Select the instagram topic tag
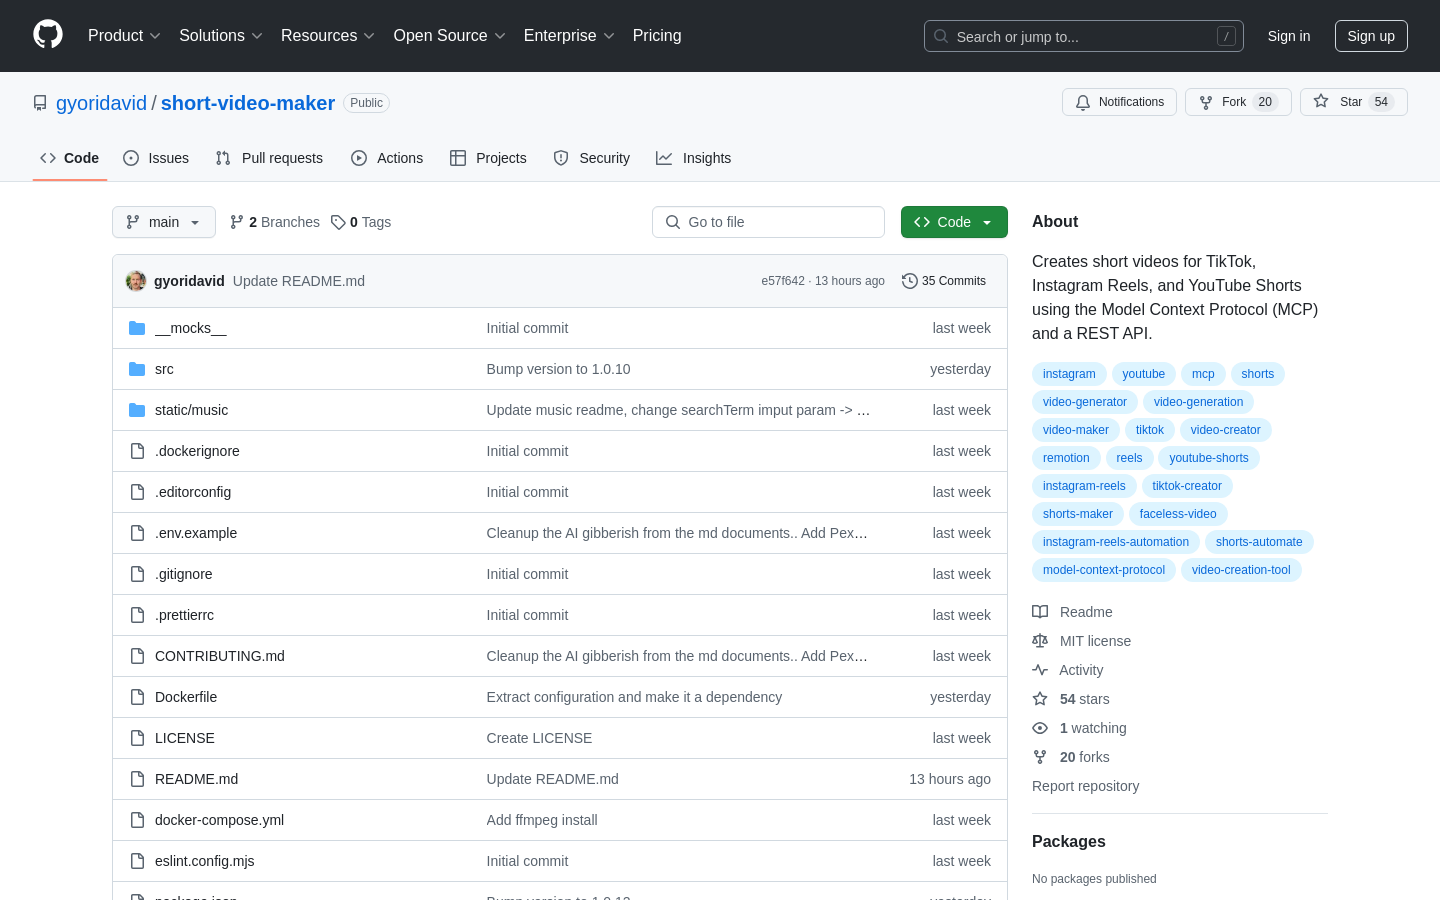This screenshot has width=1440, height=900. coord(1069,374)
